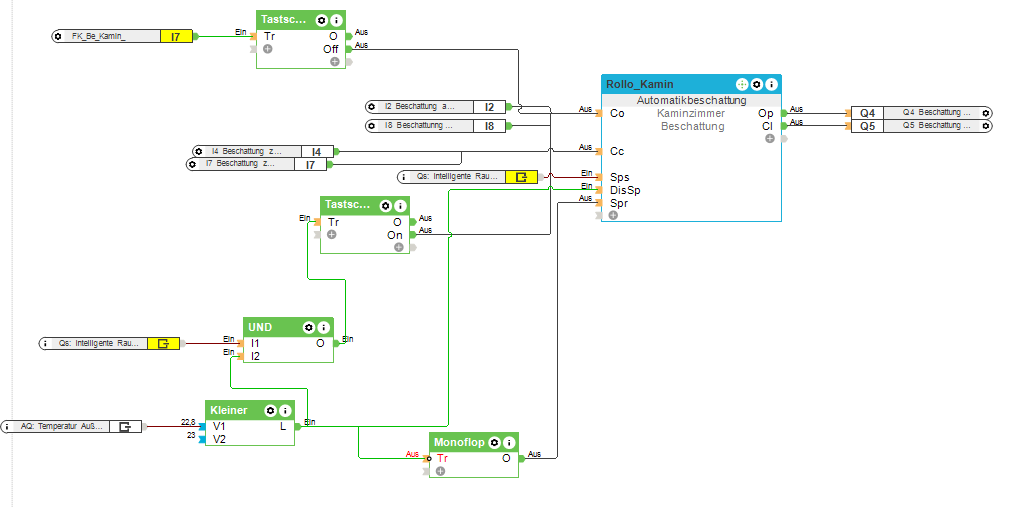The width and height of the screenshot is (1011, 507).
Task: Open settings gear on Kleiner block
Action: 270,410
